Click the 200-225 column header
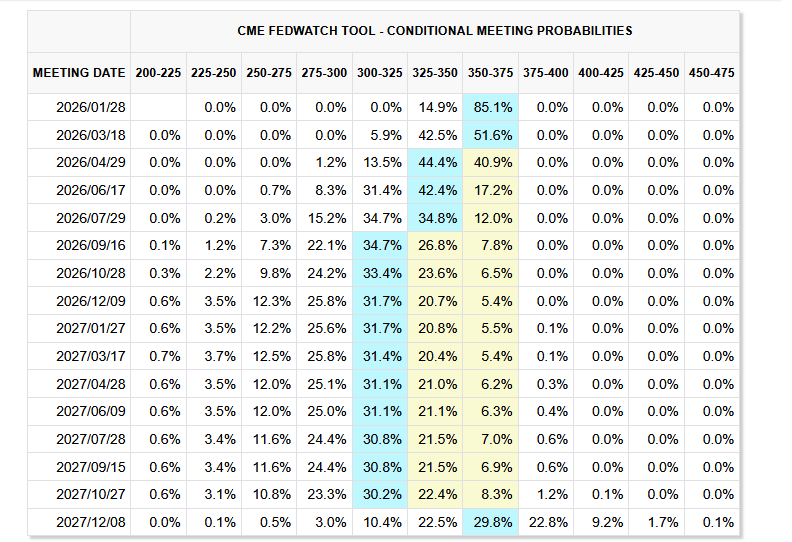The image size is (792, 542). 158,73
